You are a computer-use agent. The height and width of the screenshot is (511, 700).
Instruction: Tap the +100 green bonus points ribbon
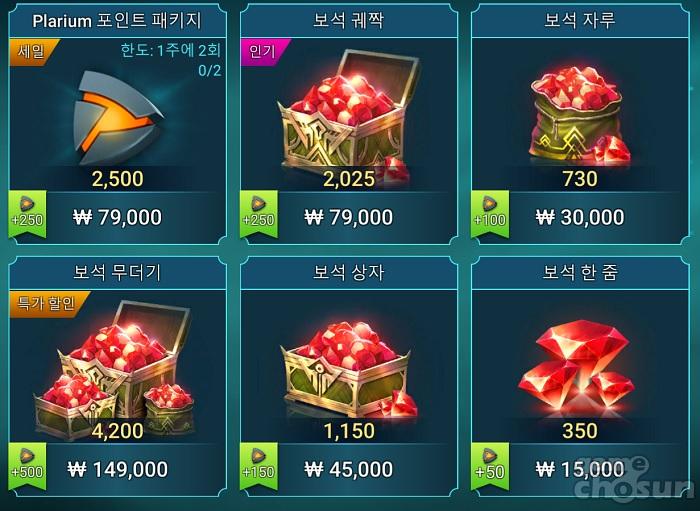490,214
